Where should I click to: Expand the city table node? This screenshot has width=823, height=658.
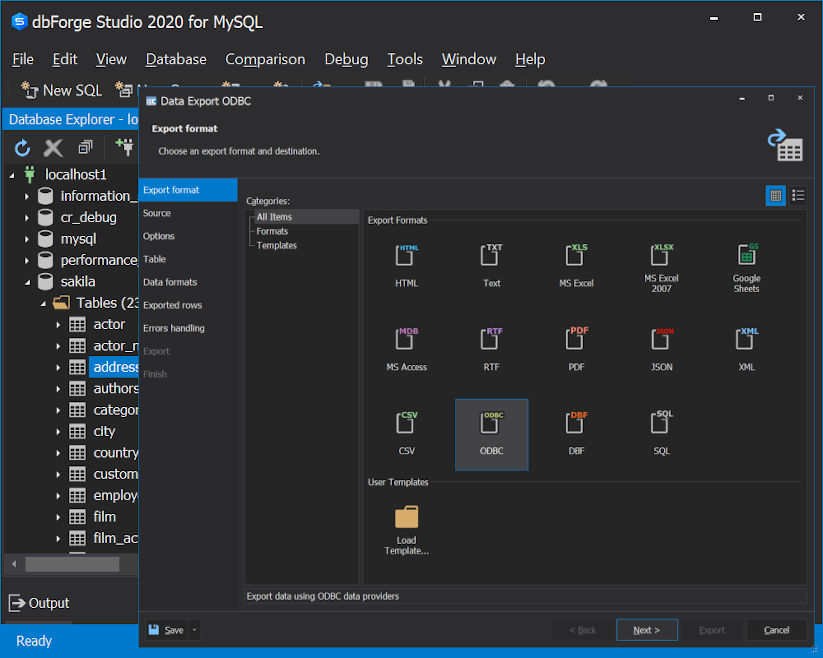[x=58, y=432]
